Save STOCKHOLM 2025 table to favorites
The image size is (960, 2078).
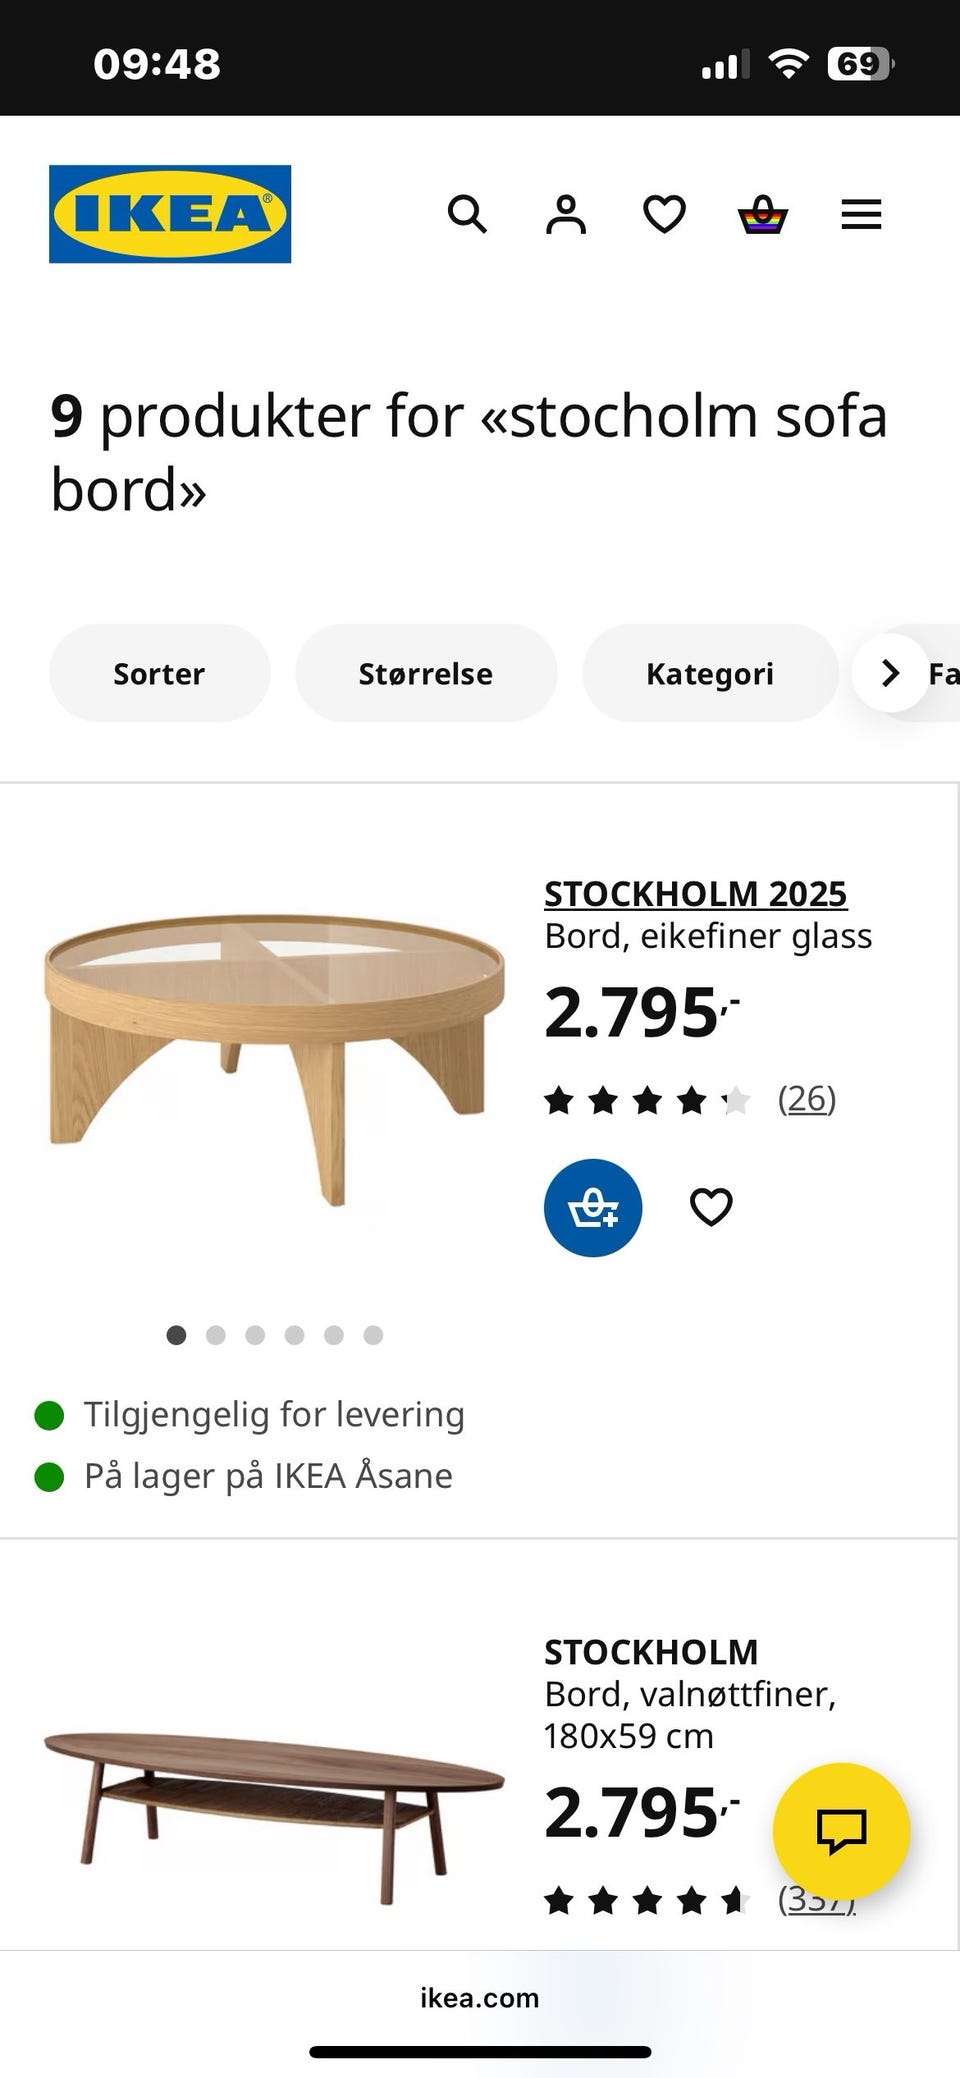coord(711,1207)
